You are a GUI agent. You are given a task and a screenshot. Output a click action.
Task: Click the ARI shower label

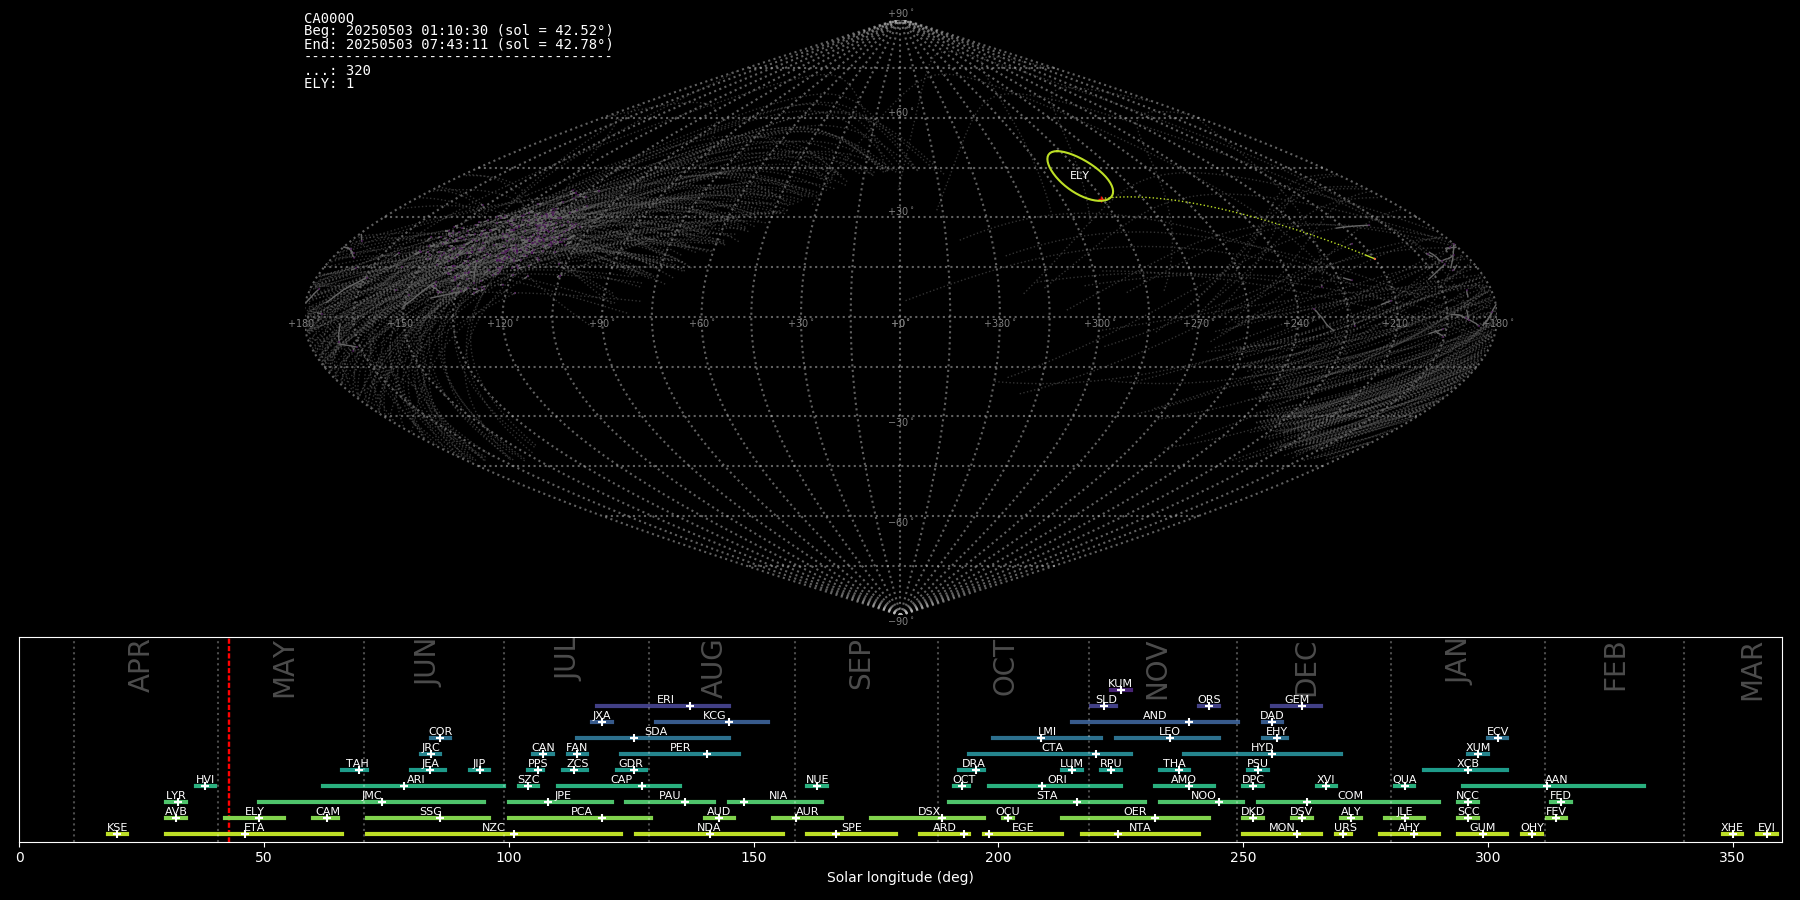click(x=416, y=780)
